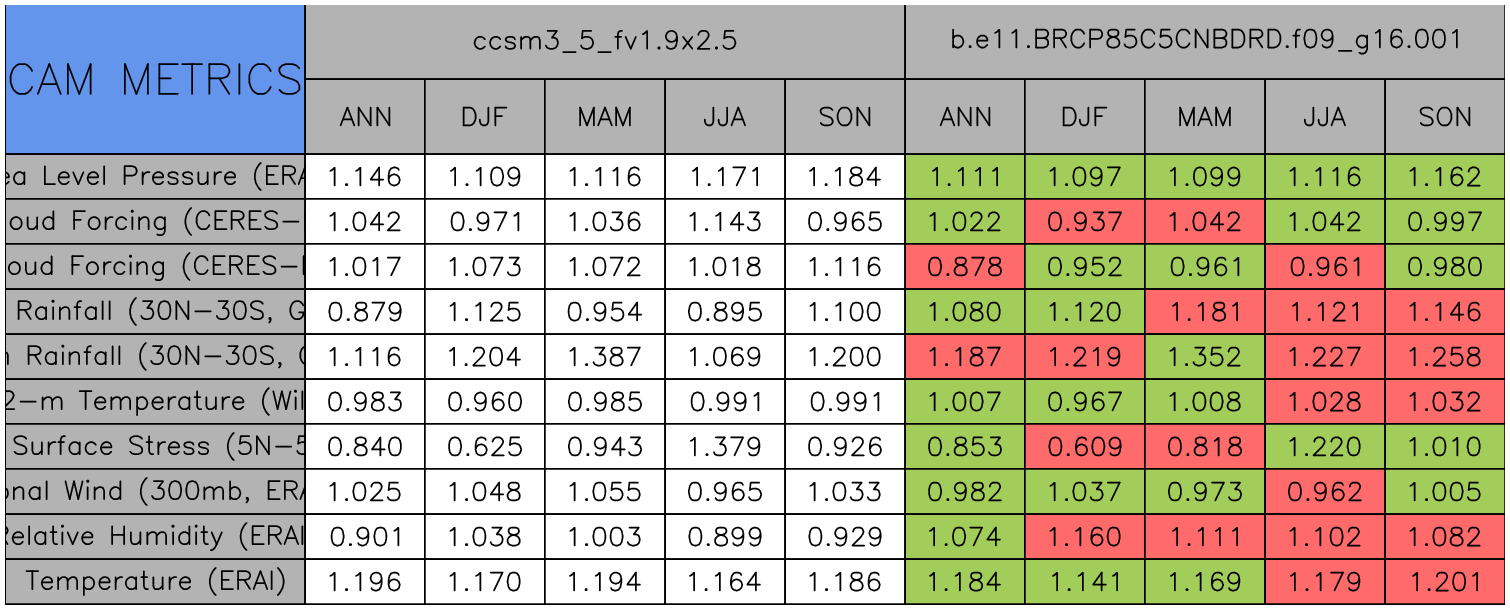Click the green cell showing 1.352
Viewport: 1510px width, 610px height.
1205,357
